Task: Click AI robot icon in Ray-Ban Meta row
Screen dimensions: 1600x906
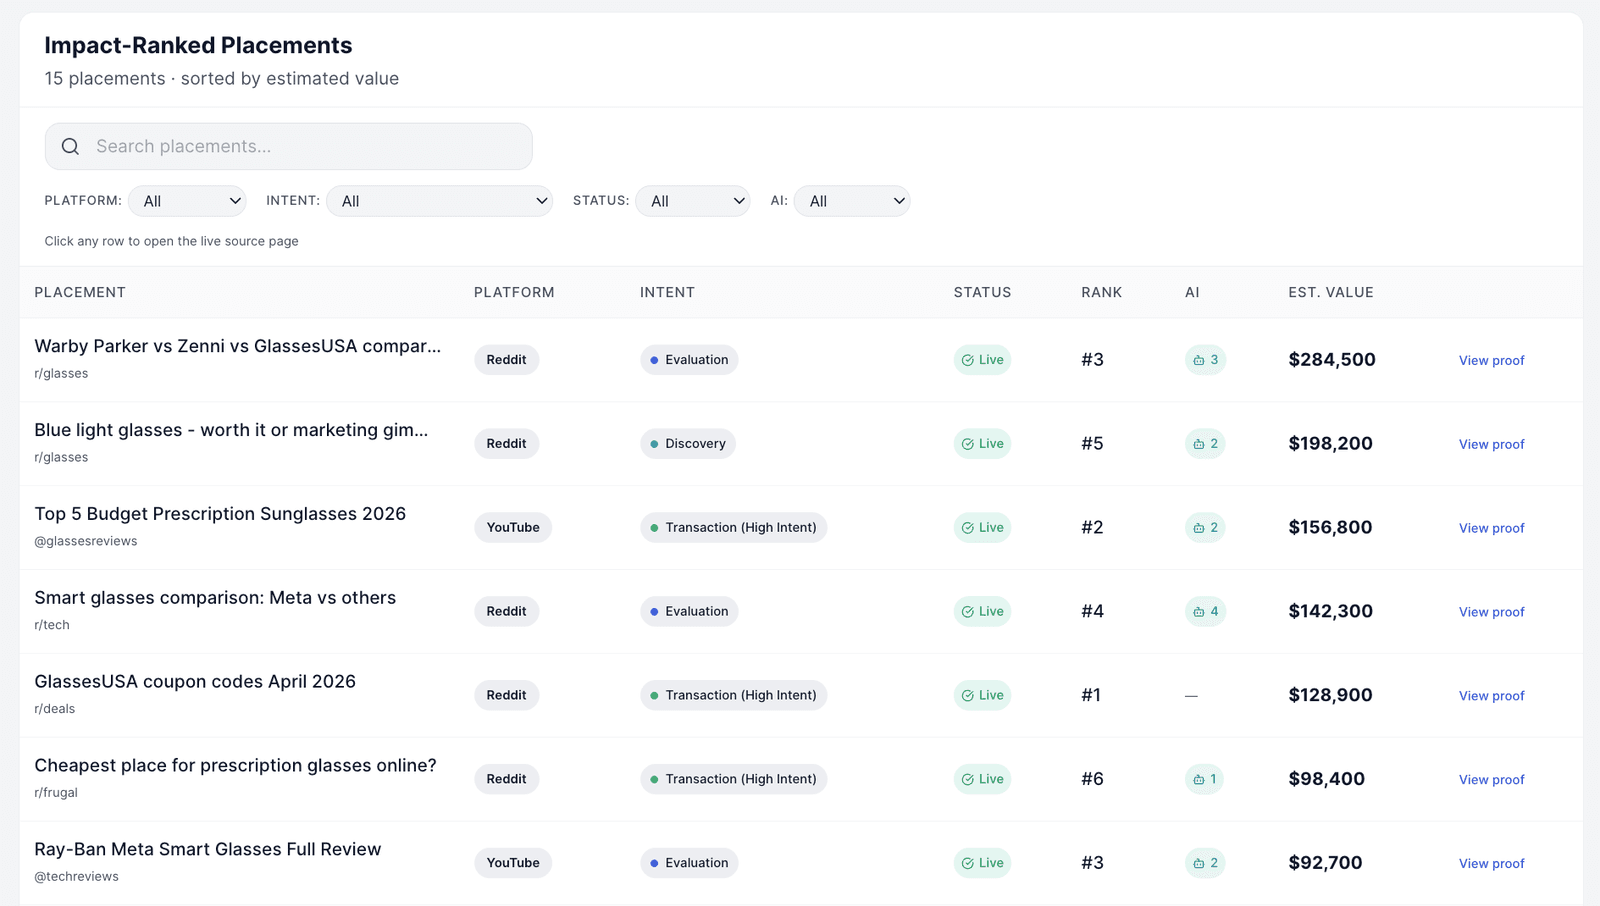Action: [x=1199, y=864]
